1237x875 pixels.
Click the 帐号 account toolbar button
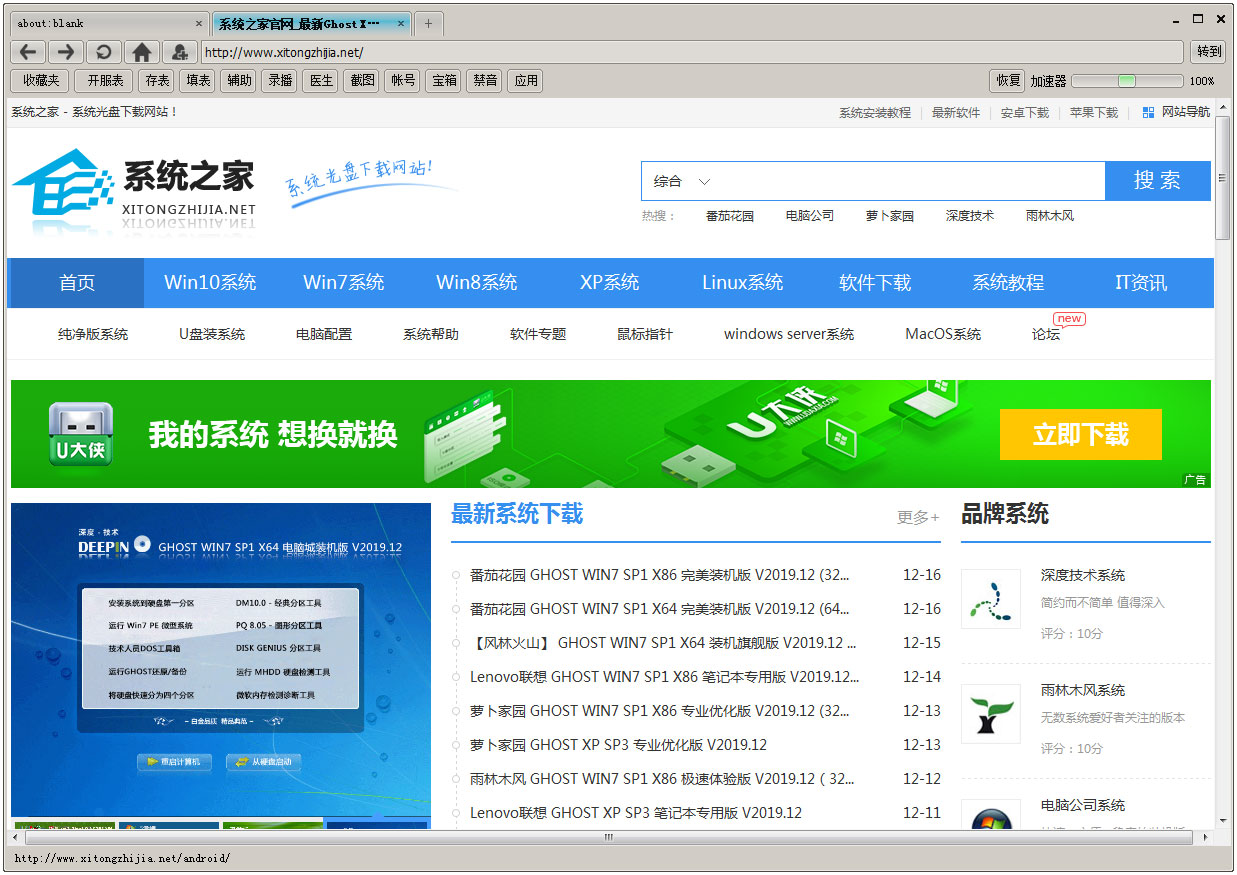[x=403, y=81]
